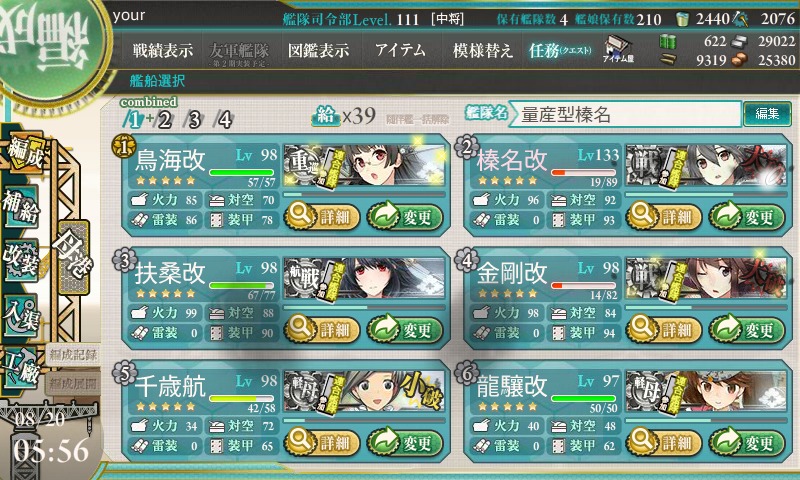
Task: Open the 補給 resupply sidebar icon
Action: (21, 206)
